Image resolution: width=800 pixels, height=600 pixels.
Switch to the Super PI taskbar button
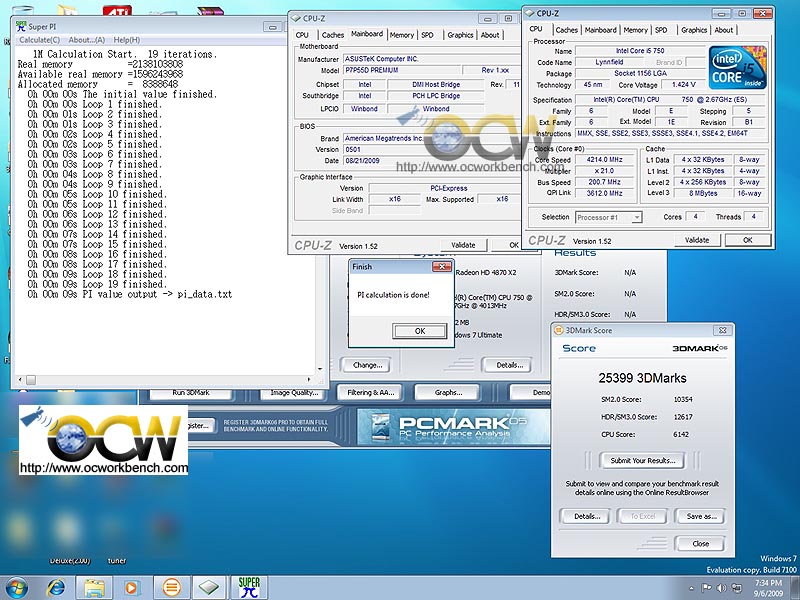[x=249, y=588]
